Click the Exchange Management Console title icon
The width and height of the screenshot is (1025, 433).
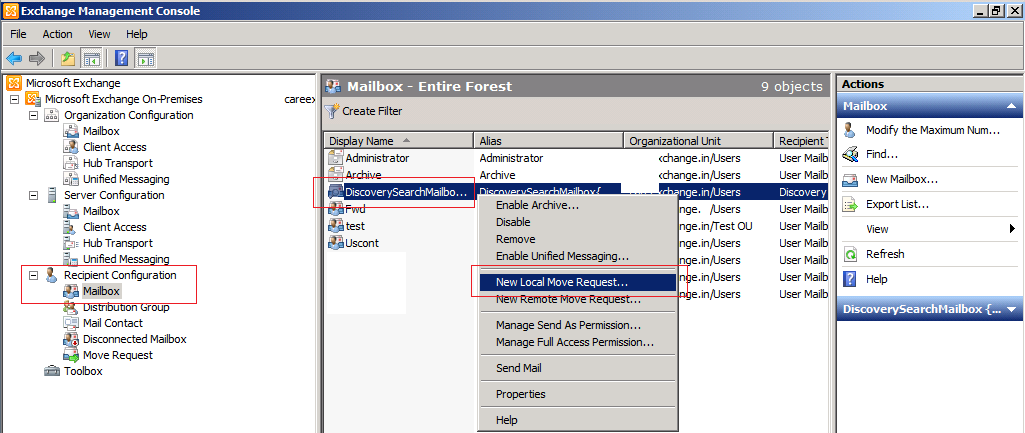coord(11,11)
